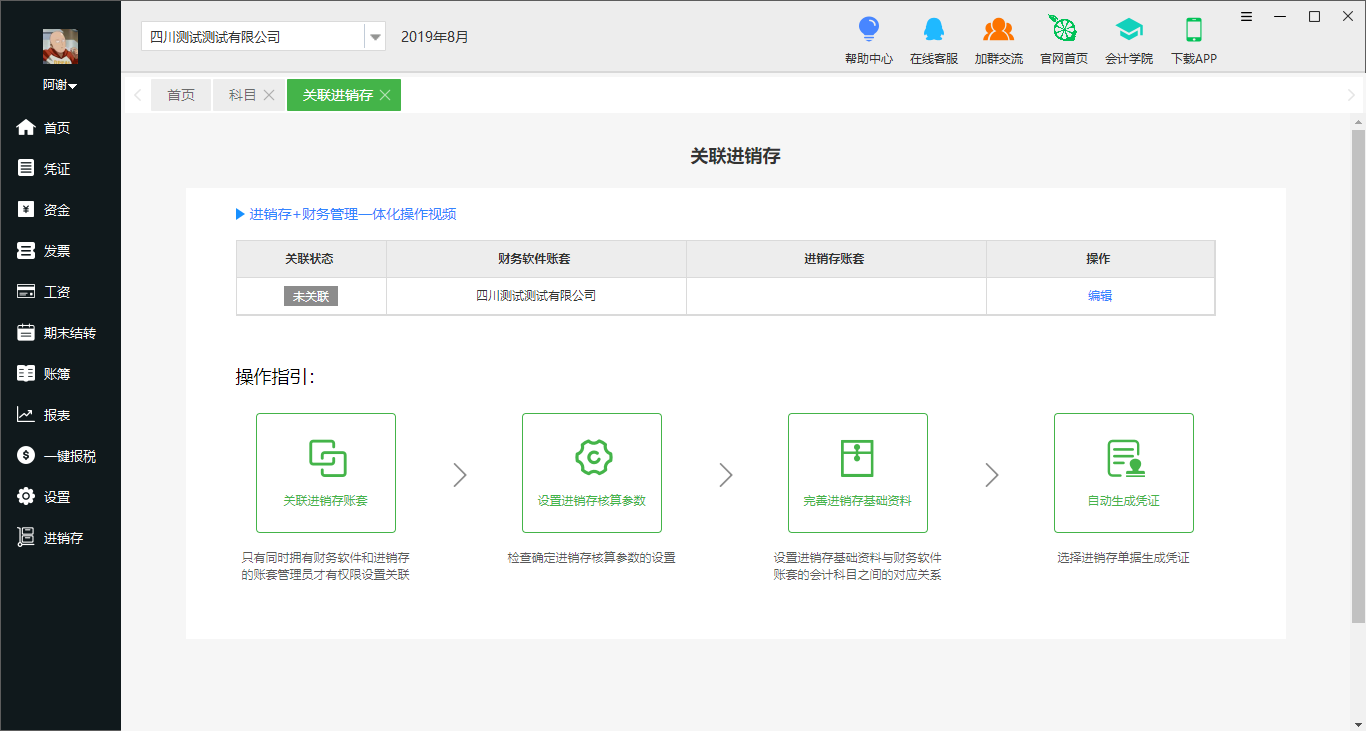Open the 进销存 inventory sidebar icon
Viewport: 1366px width, 731px height.
[26, 538]
